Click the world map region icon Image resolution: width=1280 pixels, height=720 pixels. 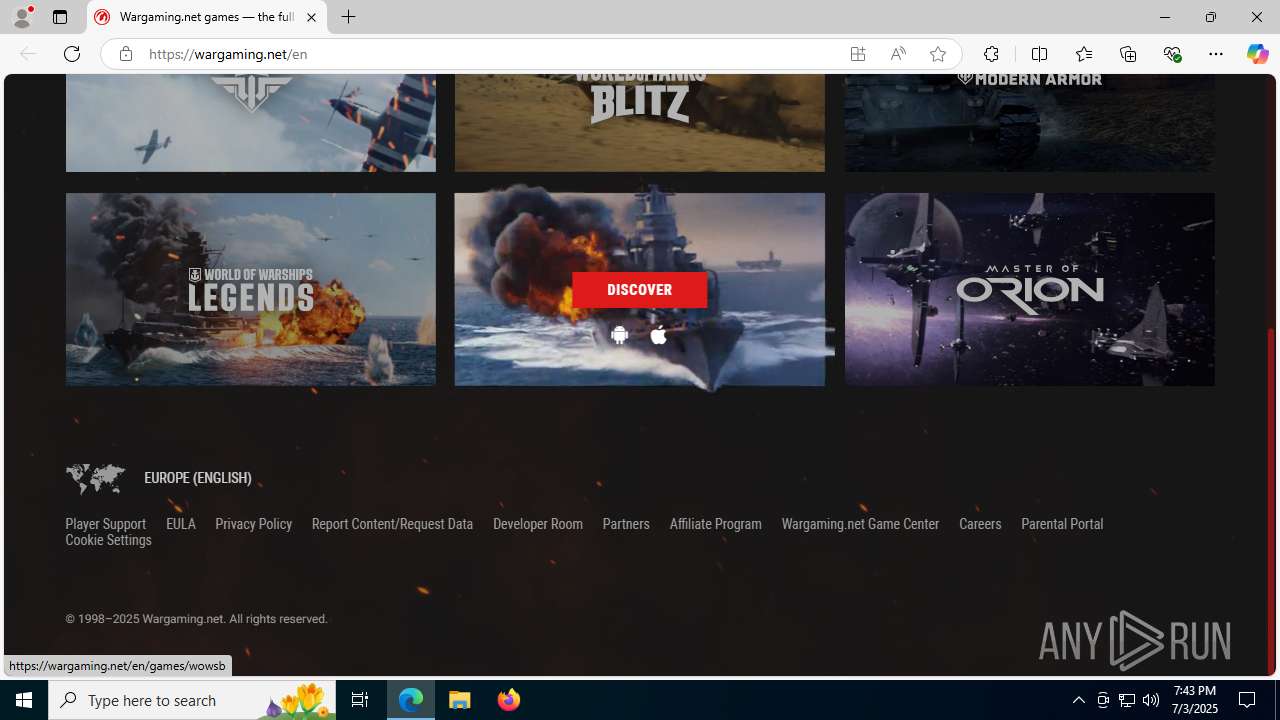pos(95,479)
